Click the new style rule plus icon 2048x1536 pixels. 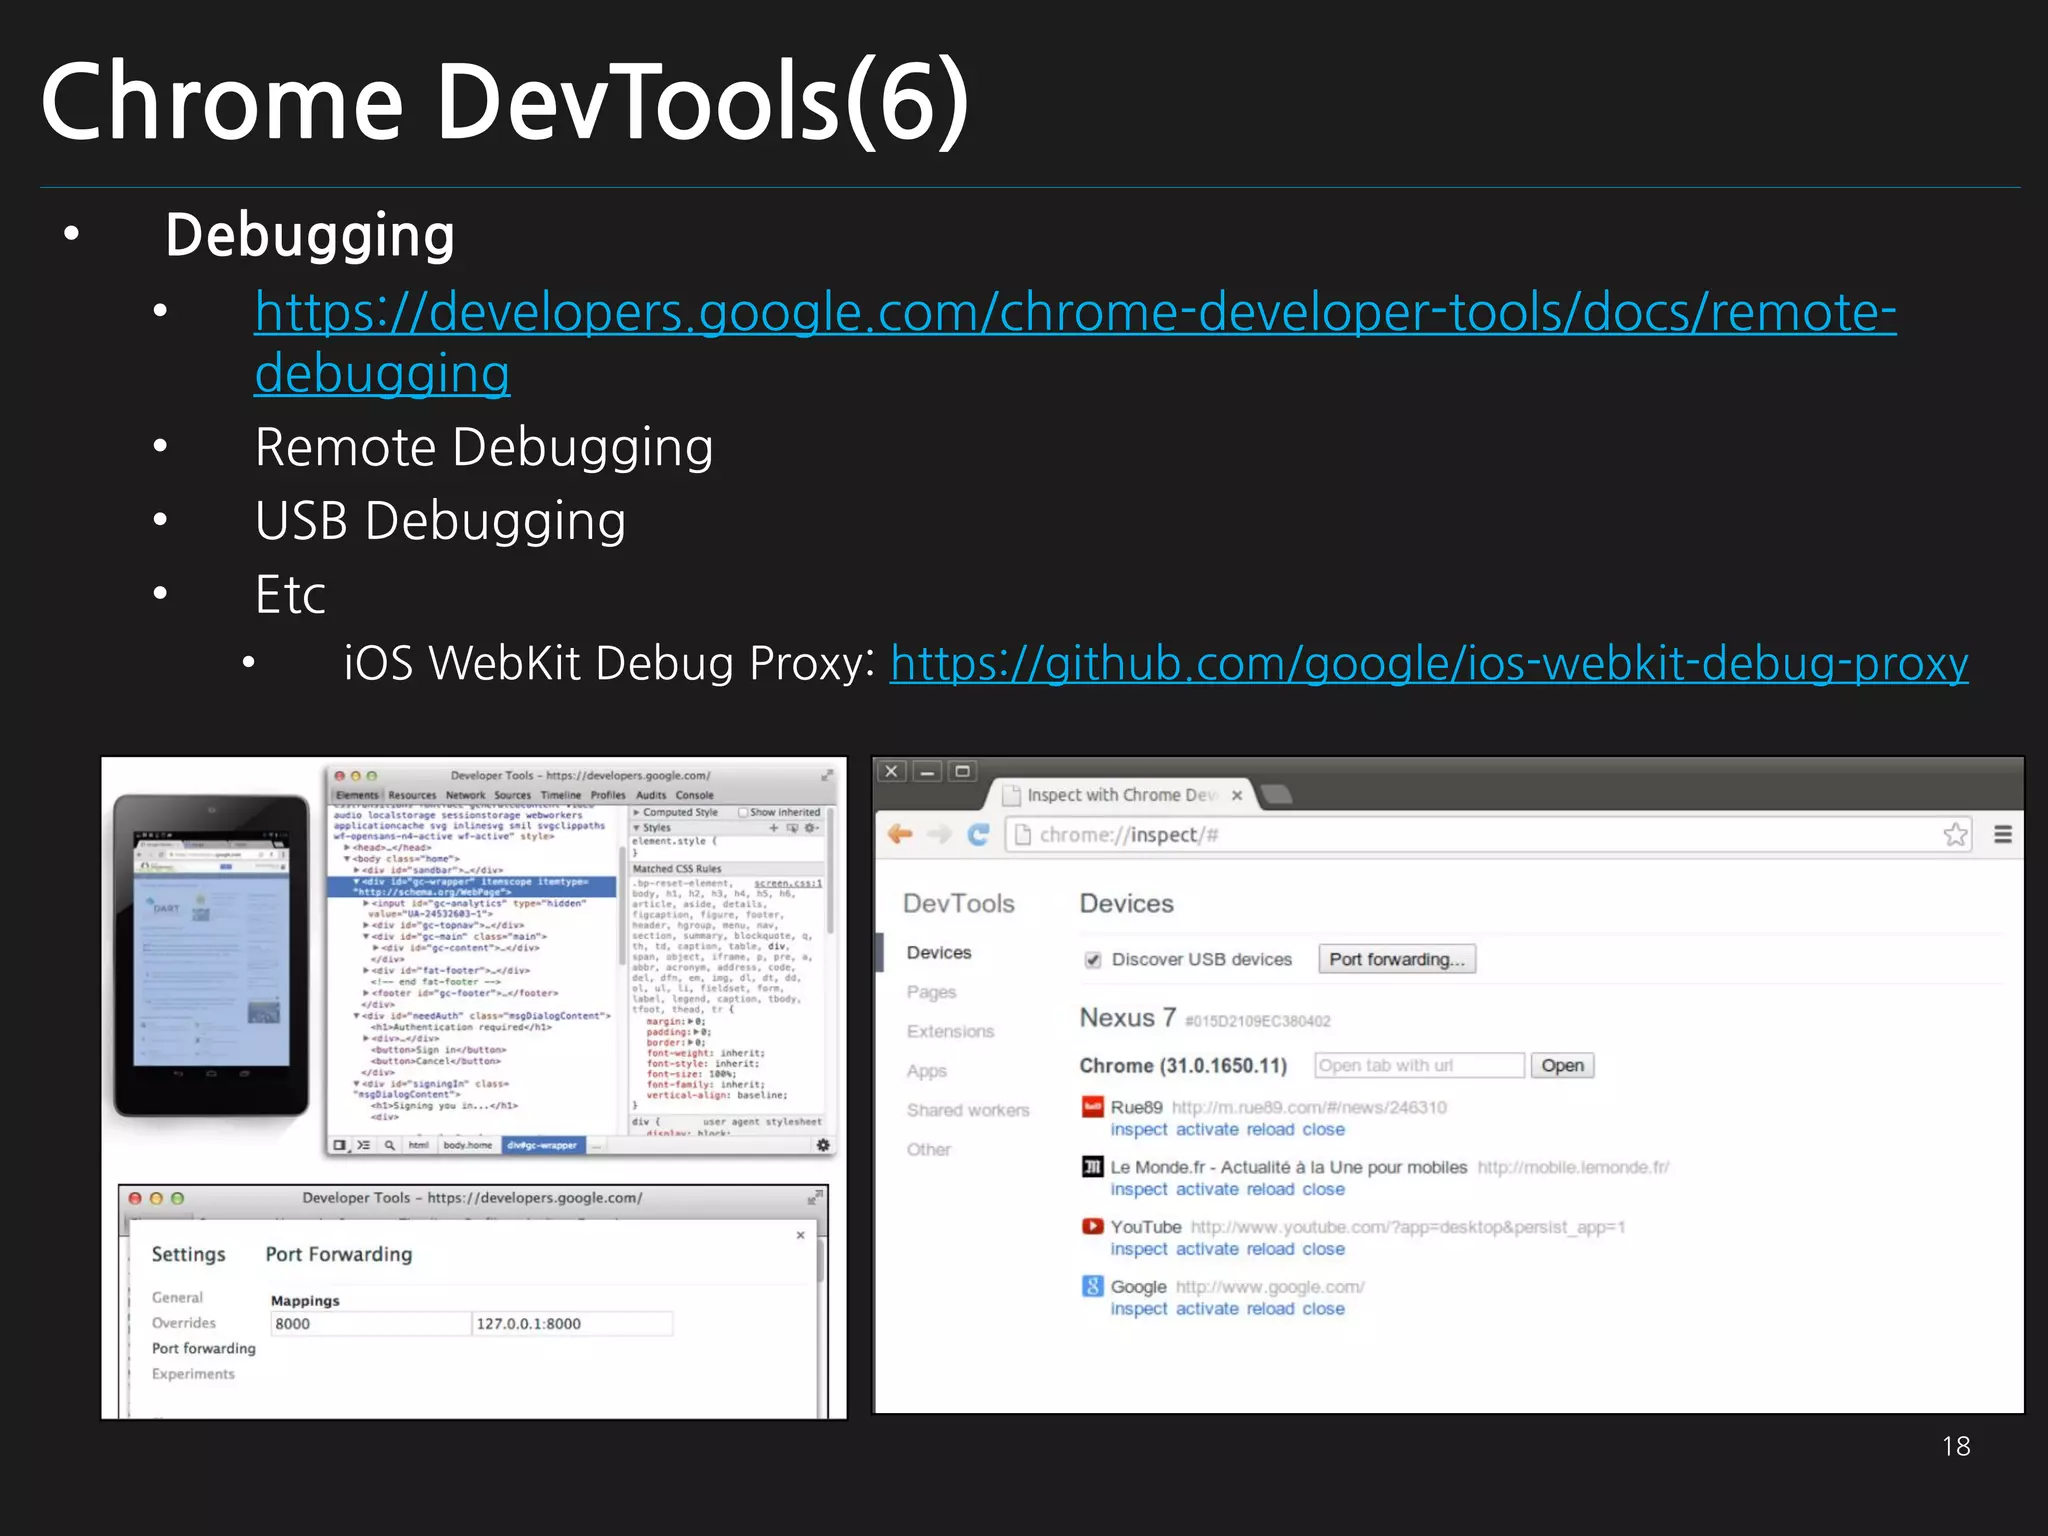(x=774, y=828)
